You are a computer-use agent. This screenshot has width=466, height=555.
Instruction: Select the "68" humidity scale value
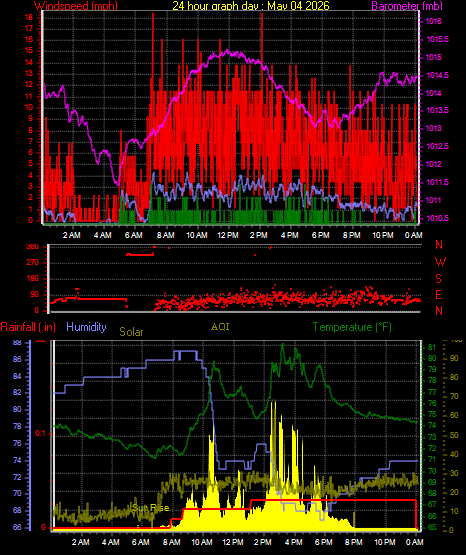17,511
